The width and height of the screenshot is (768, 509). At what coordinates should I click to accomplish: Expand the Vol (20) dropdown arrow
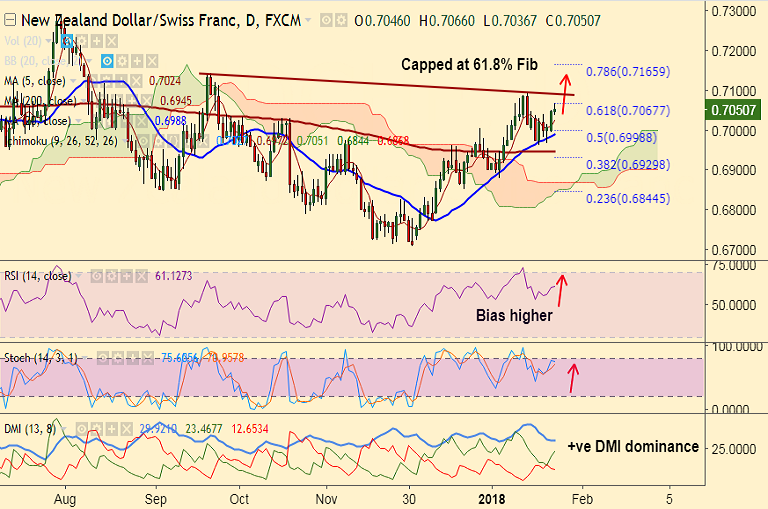click(48, 41)
